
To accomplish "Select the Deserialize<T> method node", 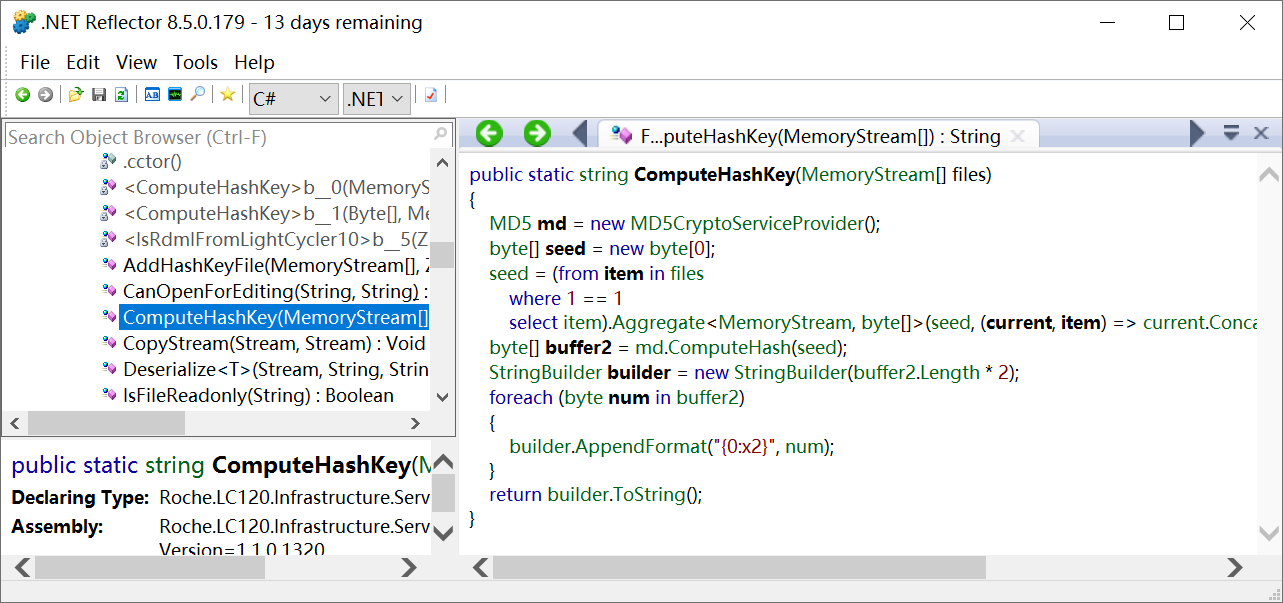I will 276,369.
